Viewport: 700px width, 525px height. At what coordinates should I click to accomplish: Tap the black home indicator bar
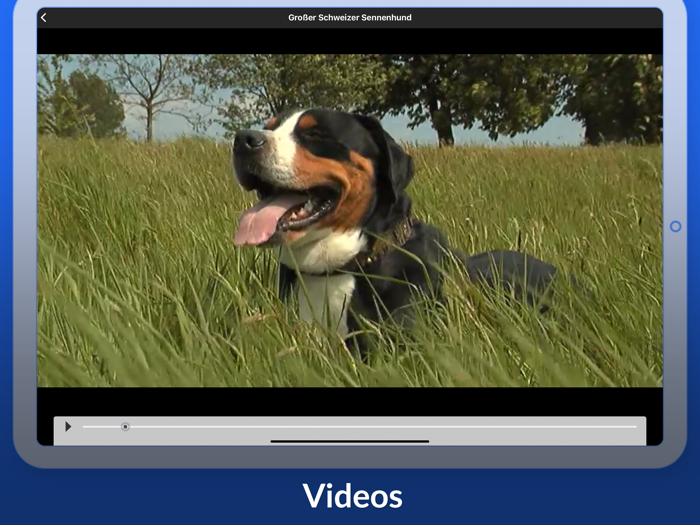[x=350, y=441]
